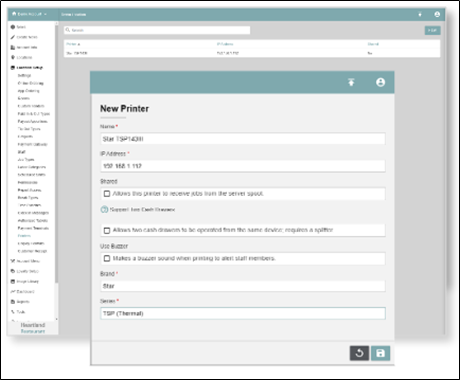
Task: Click the building icon for Account Info
Action: pos(13,47)
